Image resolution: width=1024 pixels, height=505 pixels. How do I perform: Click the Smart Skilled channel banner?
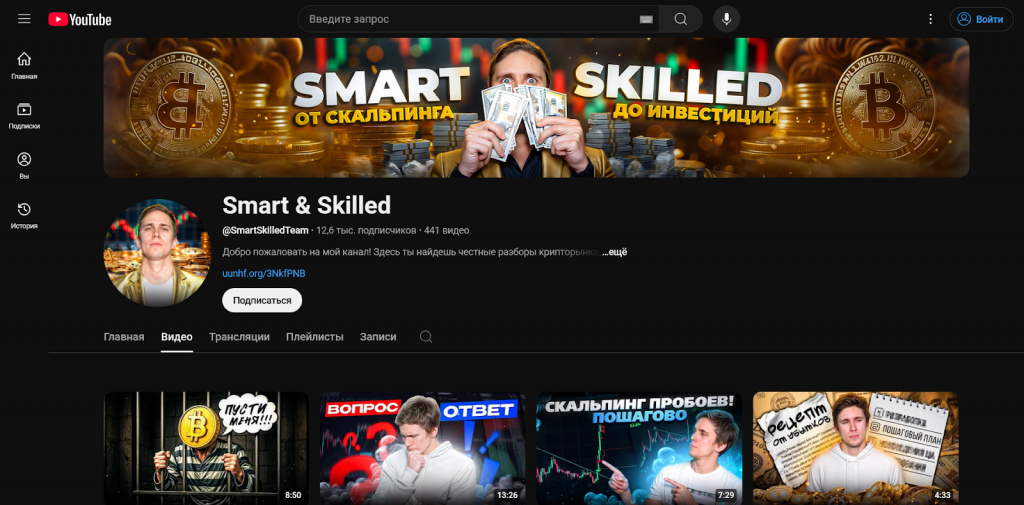(536, 107)
